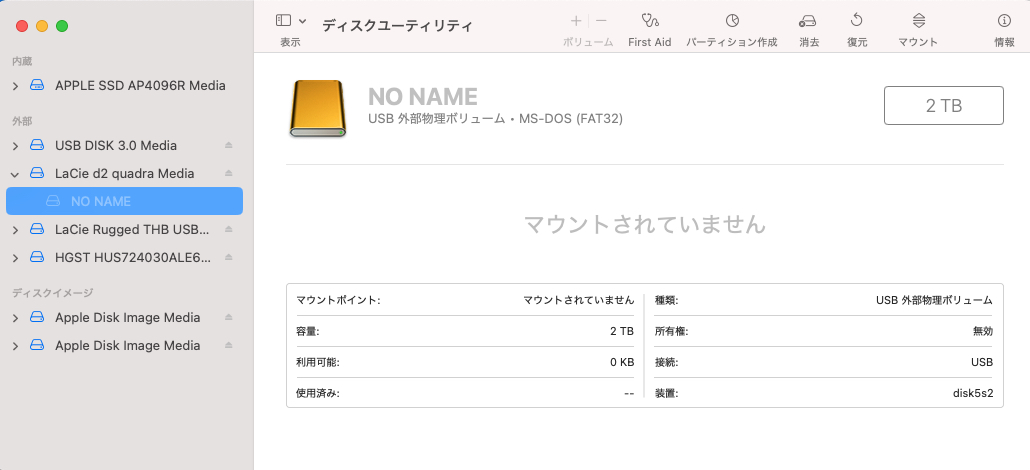
Task: Click the orange external drive image
Action: pyautogui.click(x=319, y=109)
